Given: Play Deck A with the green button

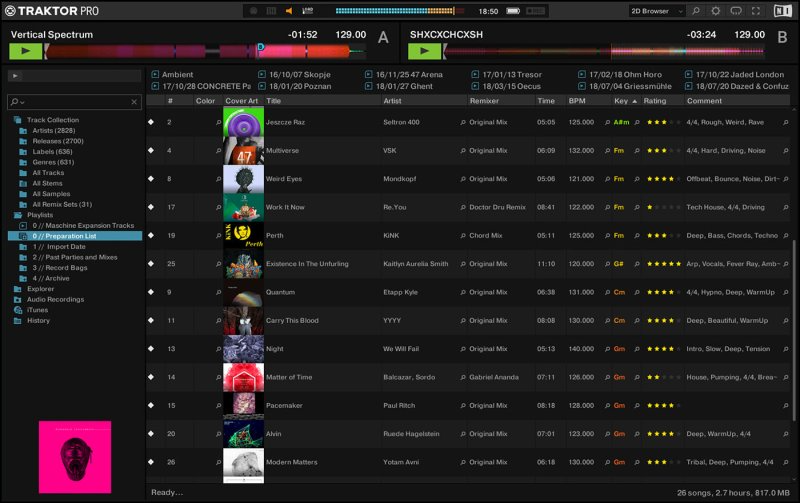Looking at the screenshot, I should (x=26, y=51).
